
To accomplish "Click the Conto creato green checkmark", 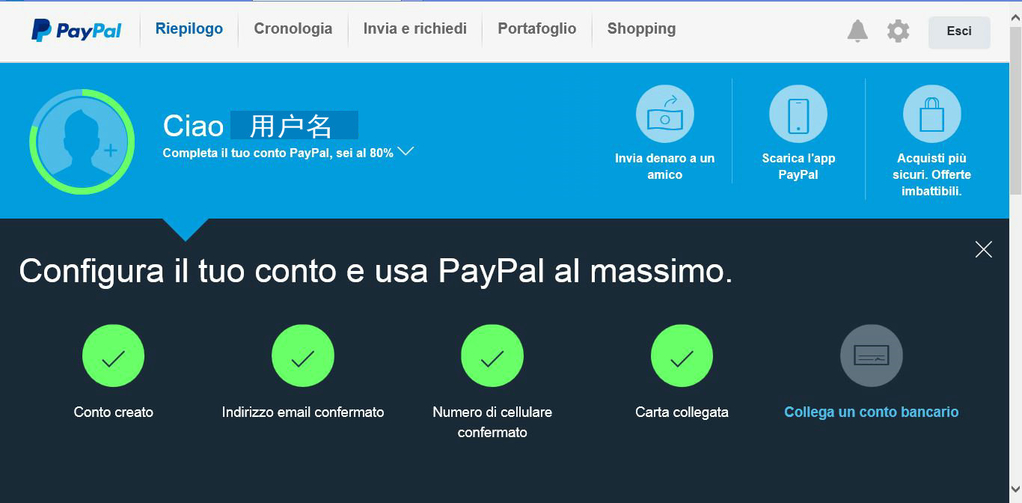I will tap(113, 356).
